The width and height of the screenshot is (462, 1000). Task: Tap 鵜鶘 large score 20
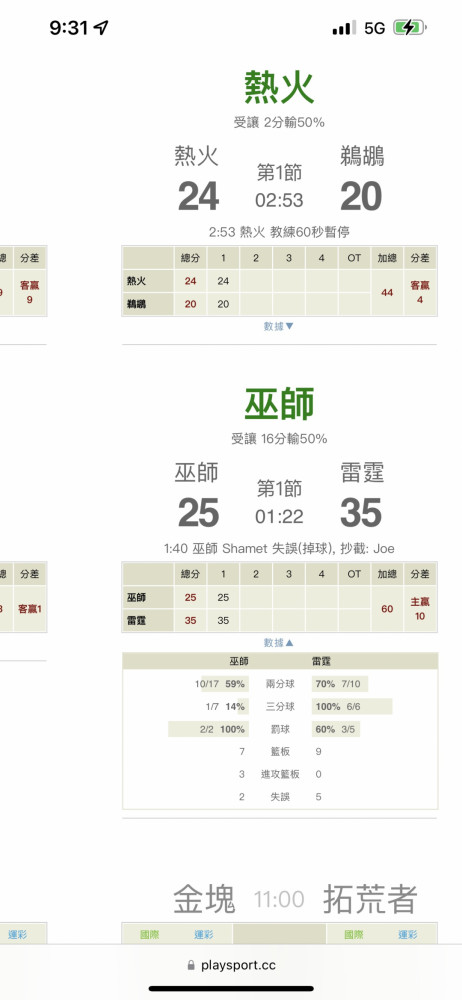coord(361,196)
